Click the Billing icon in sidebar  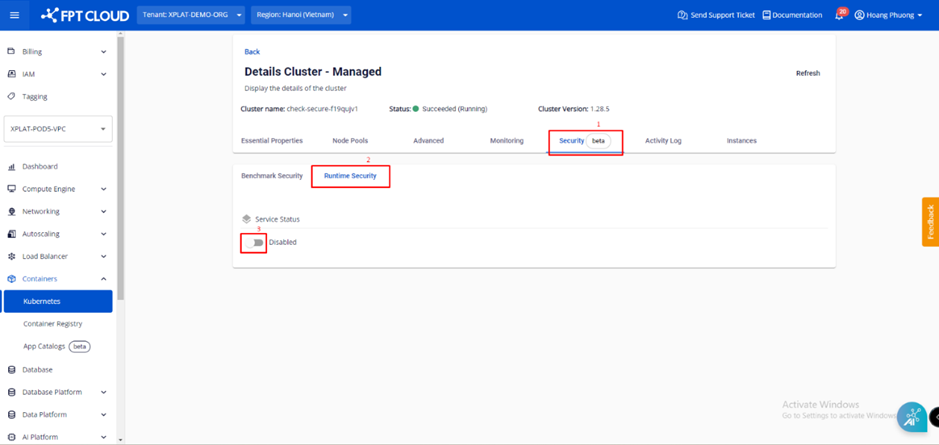tap(11, 51)
